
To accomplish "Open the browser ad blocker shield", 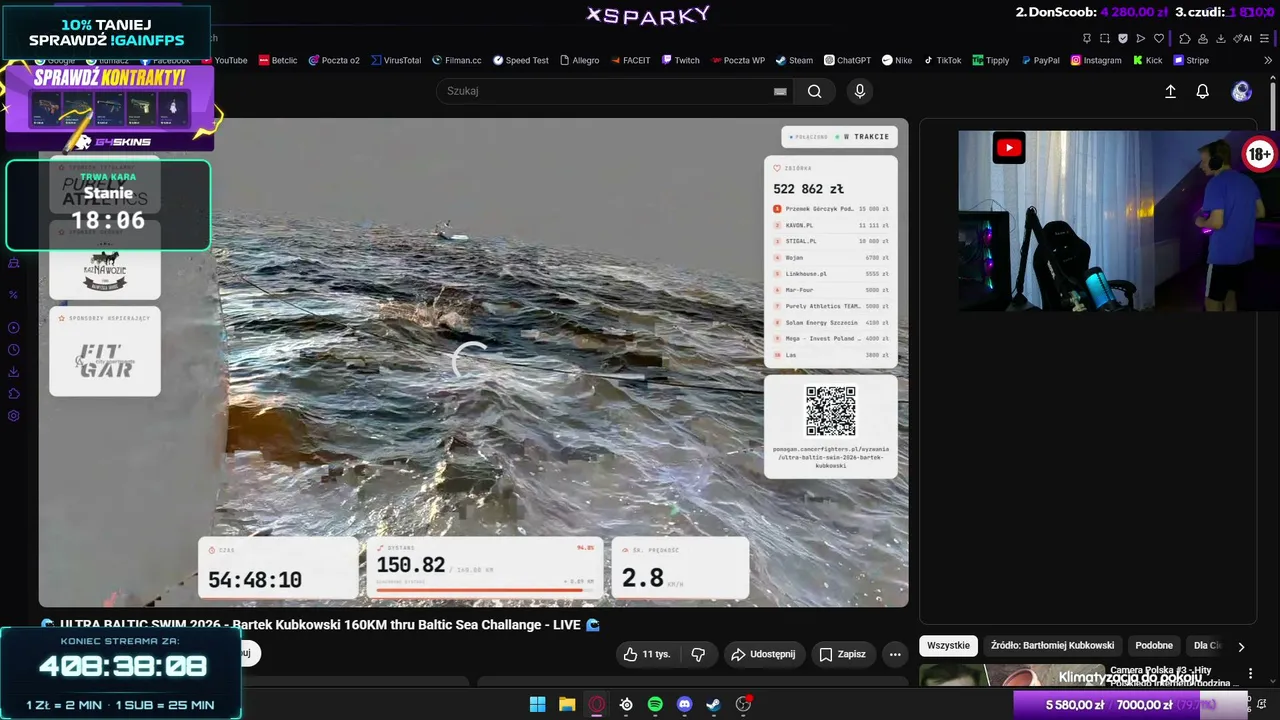I will pos(1123,38).
